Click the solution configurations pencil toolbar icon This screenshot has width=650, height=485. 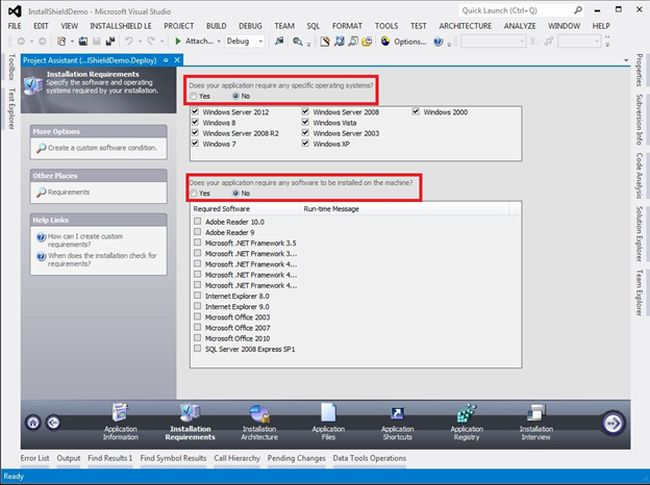325,41
